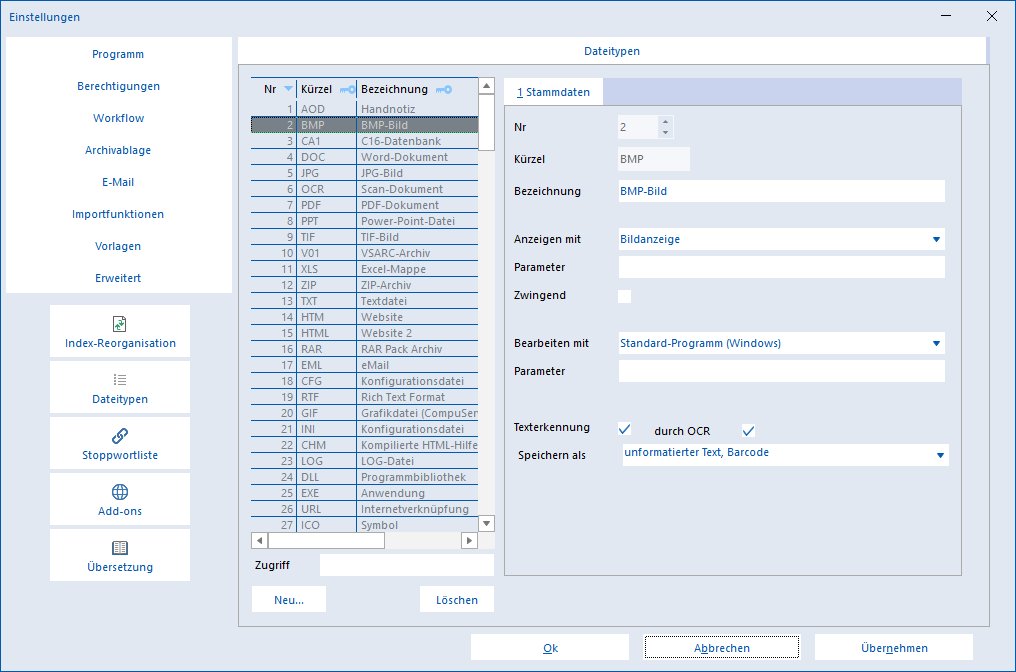Select the 1 Stammdaten tab

tap(553, 92)
